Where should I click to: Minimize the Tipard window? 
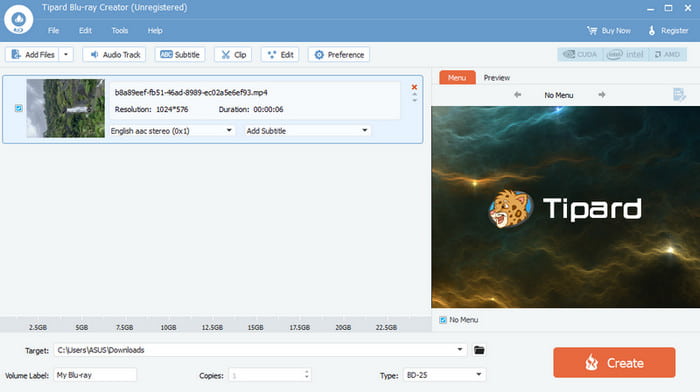(650, 8)
